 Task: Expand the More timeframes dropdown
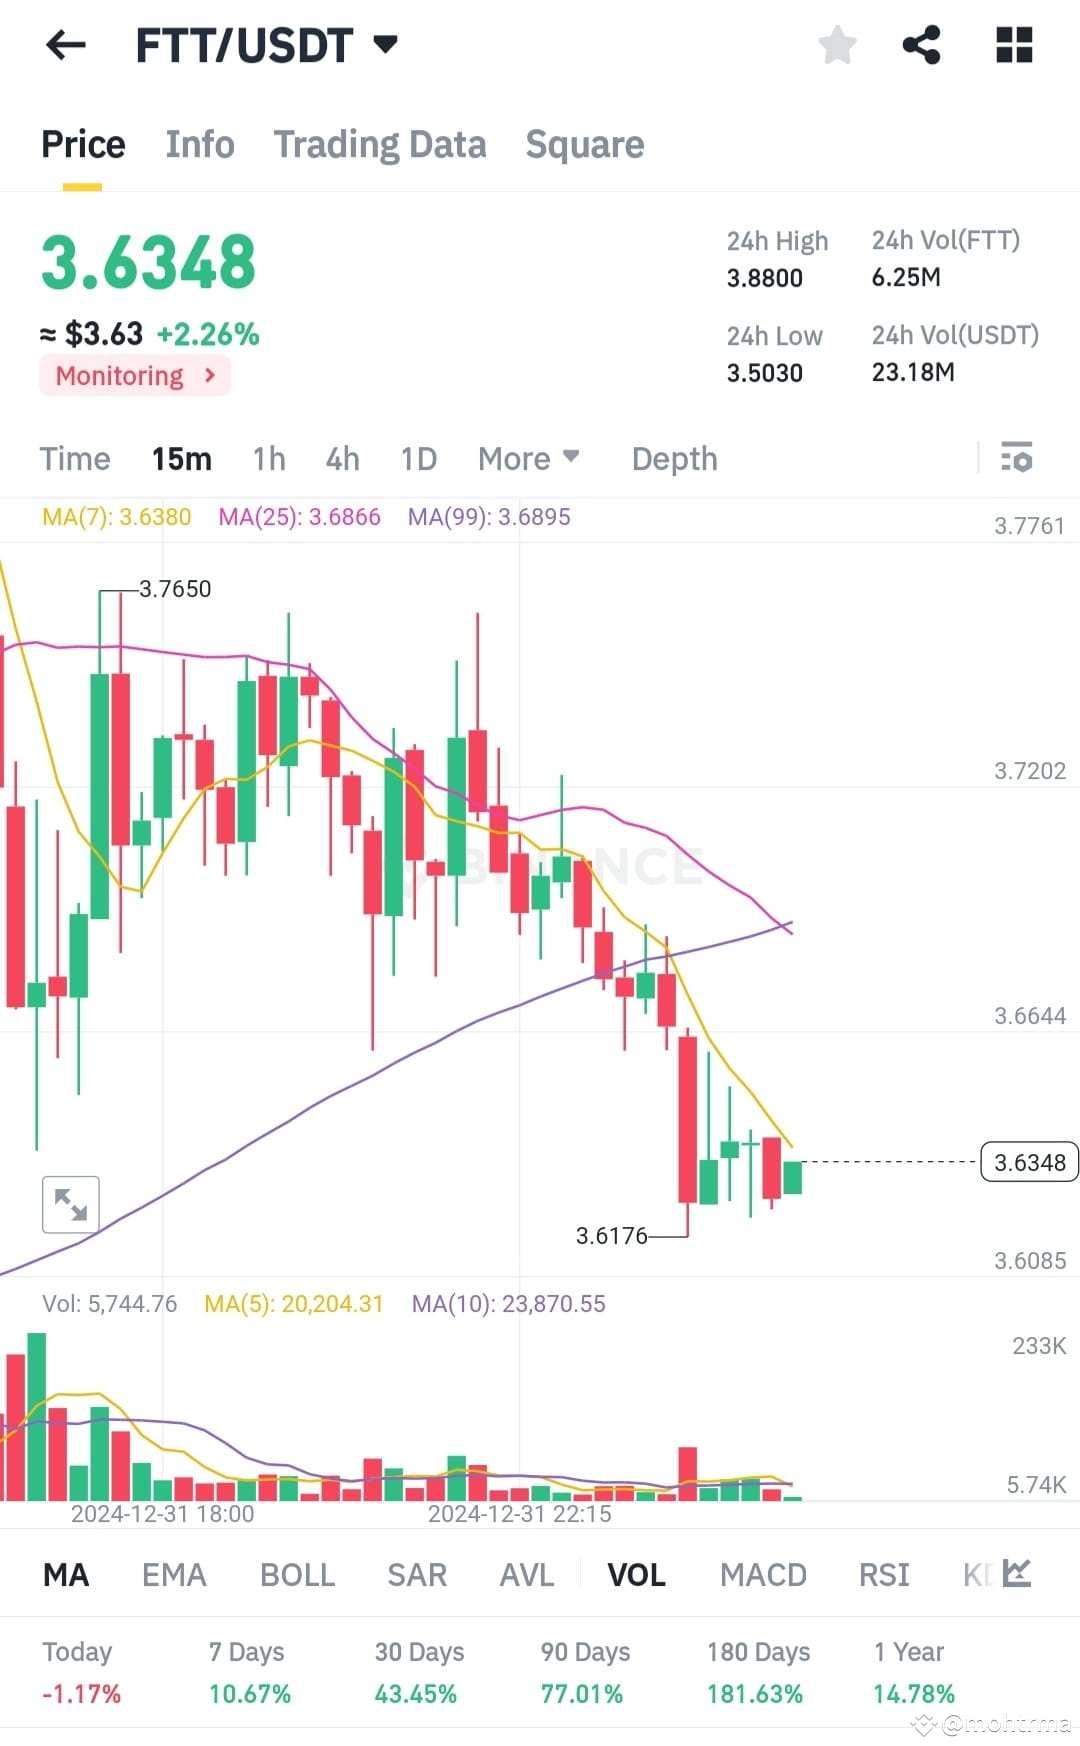(x=528, y=458)
